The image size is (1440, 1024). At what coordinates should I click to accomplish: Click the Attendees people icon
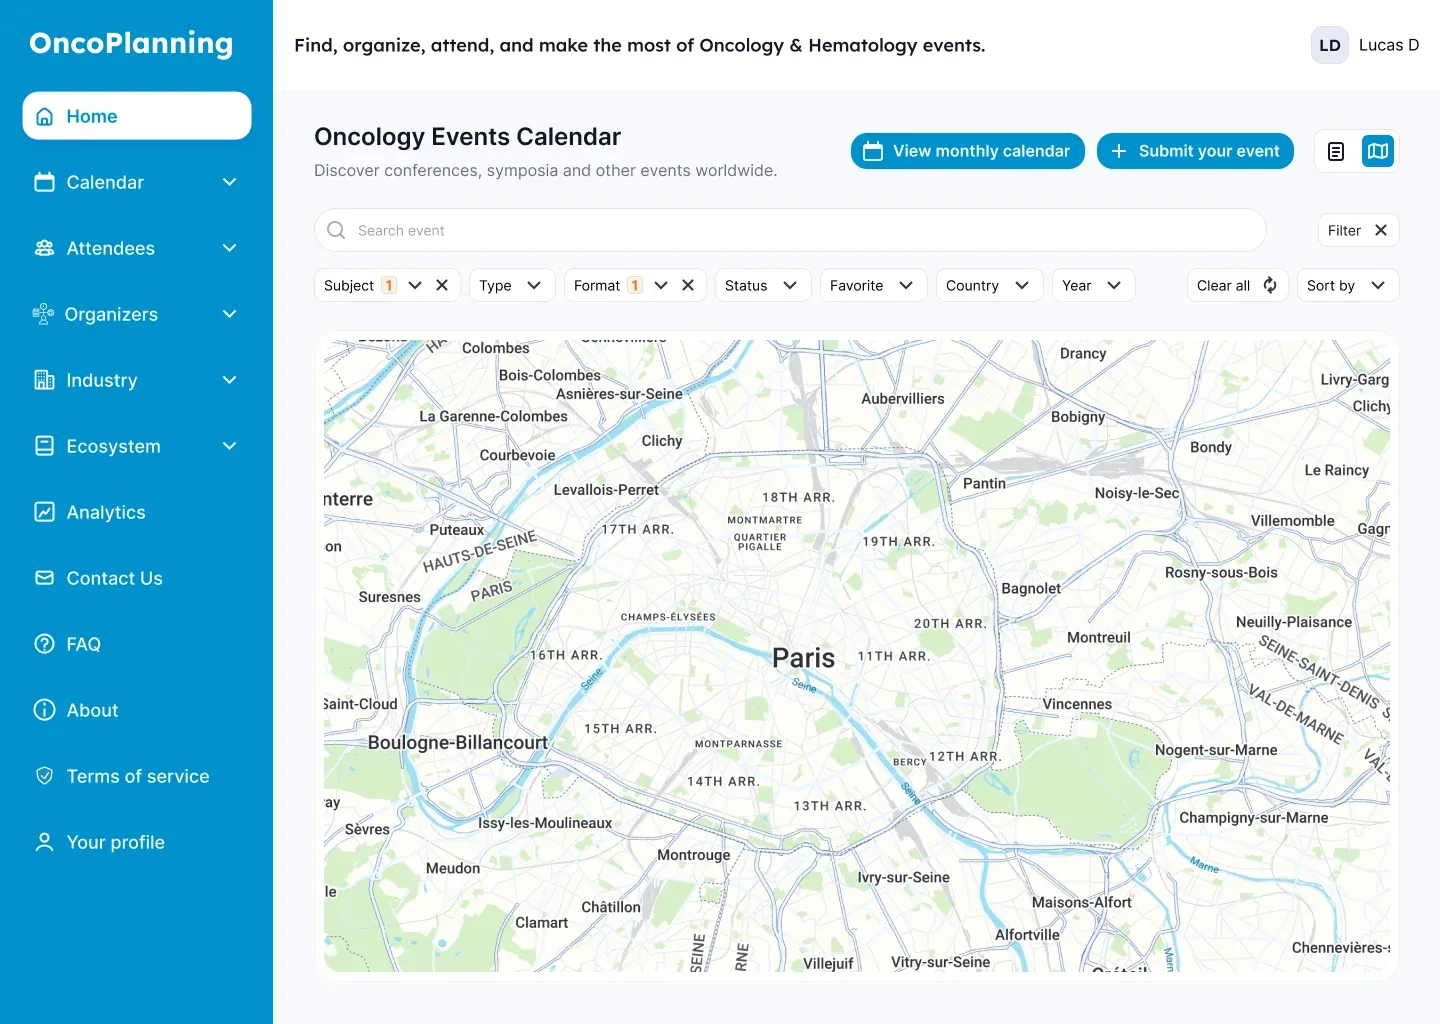pos(44,248)
